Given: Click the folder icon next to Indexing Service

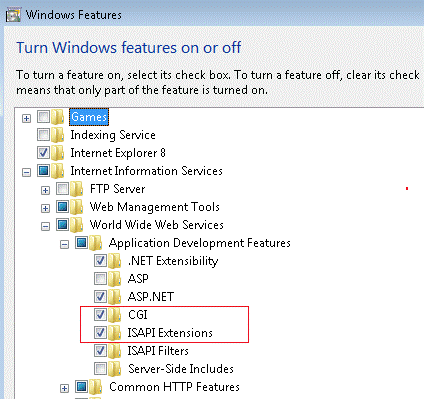Looking at the screenshot, I should click(58, 135).
